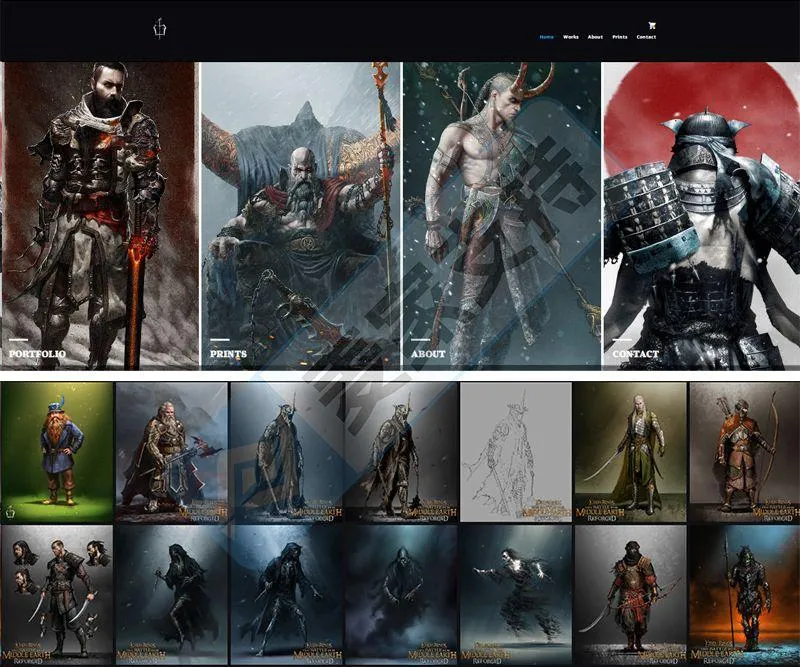View the red-bearded dwarf on green thumbnail
The image size is (800, 667).
[x=57, y=453]
